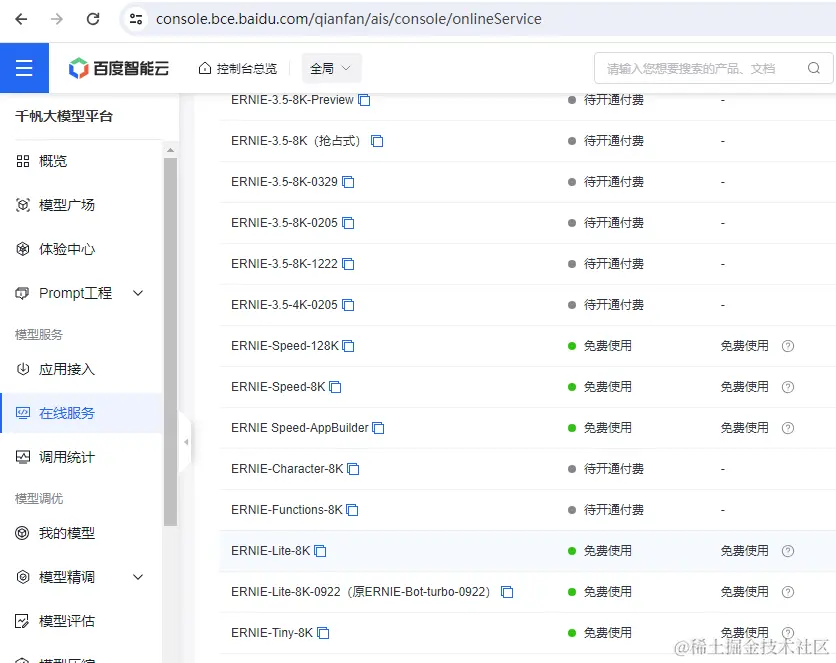Copy the ERNIE-Functions-8K name
The height and width of the screenshot is (663, 836).
click(x=352, y=511)
